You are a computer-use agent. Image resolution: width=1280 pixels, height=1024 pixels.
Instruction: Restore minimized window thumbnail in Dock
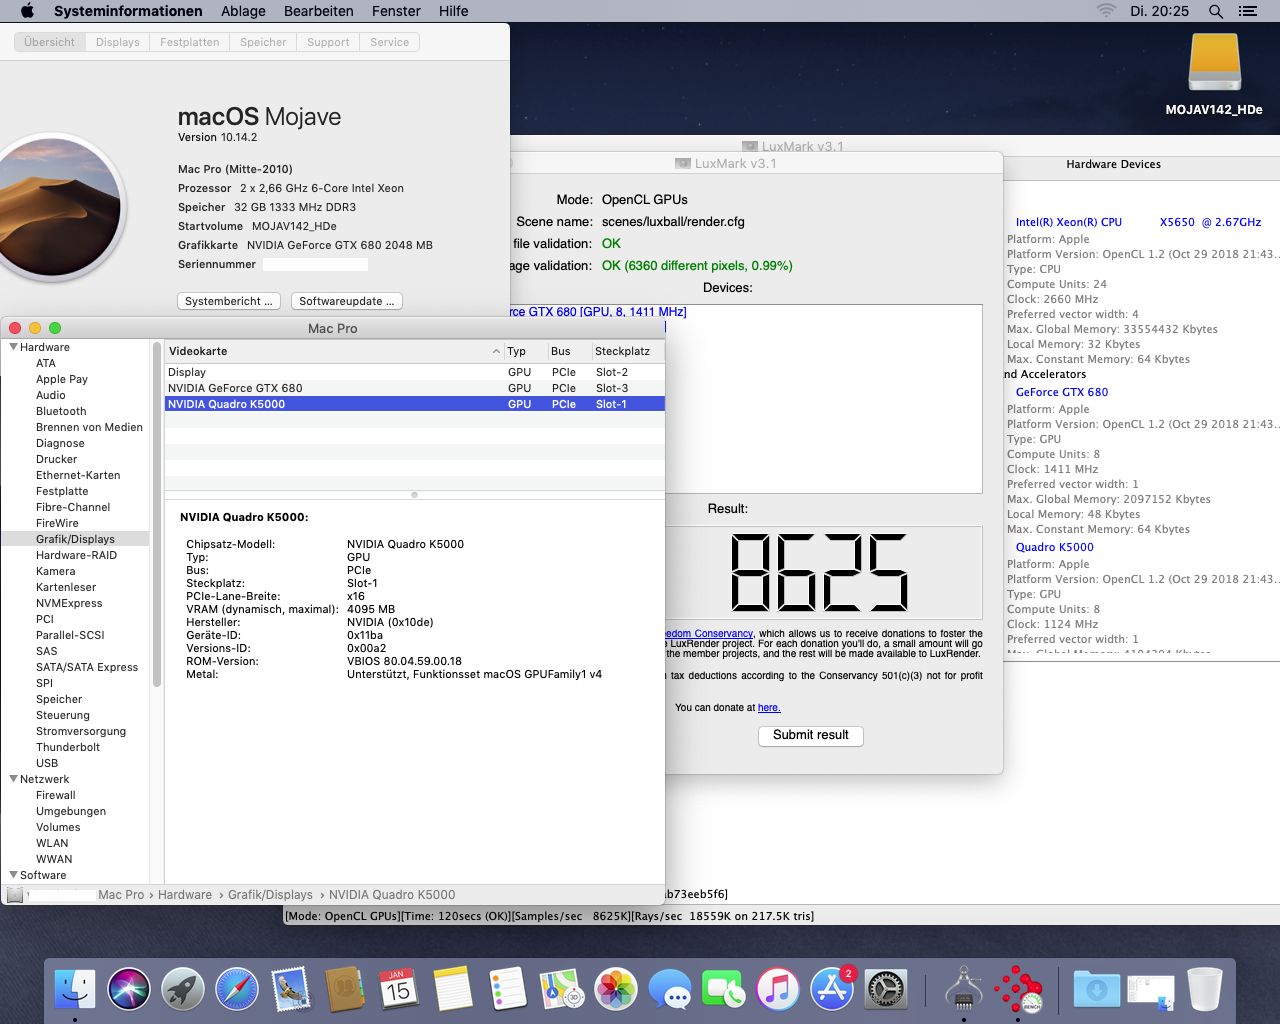click(1151, 990)
